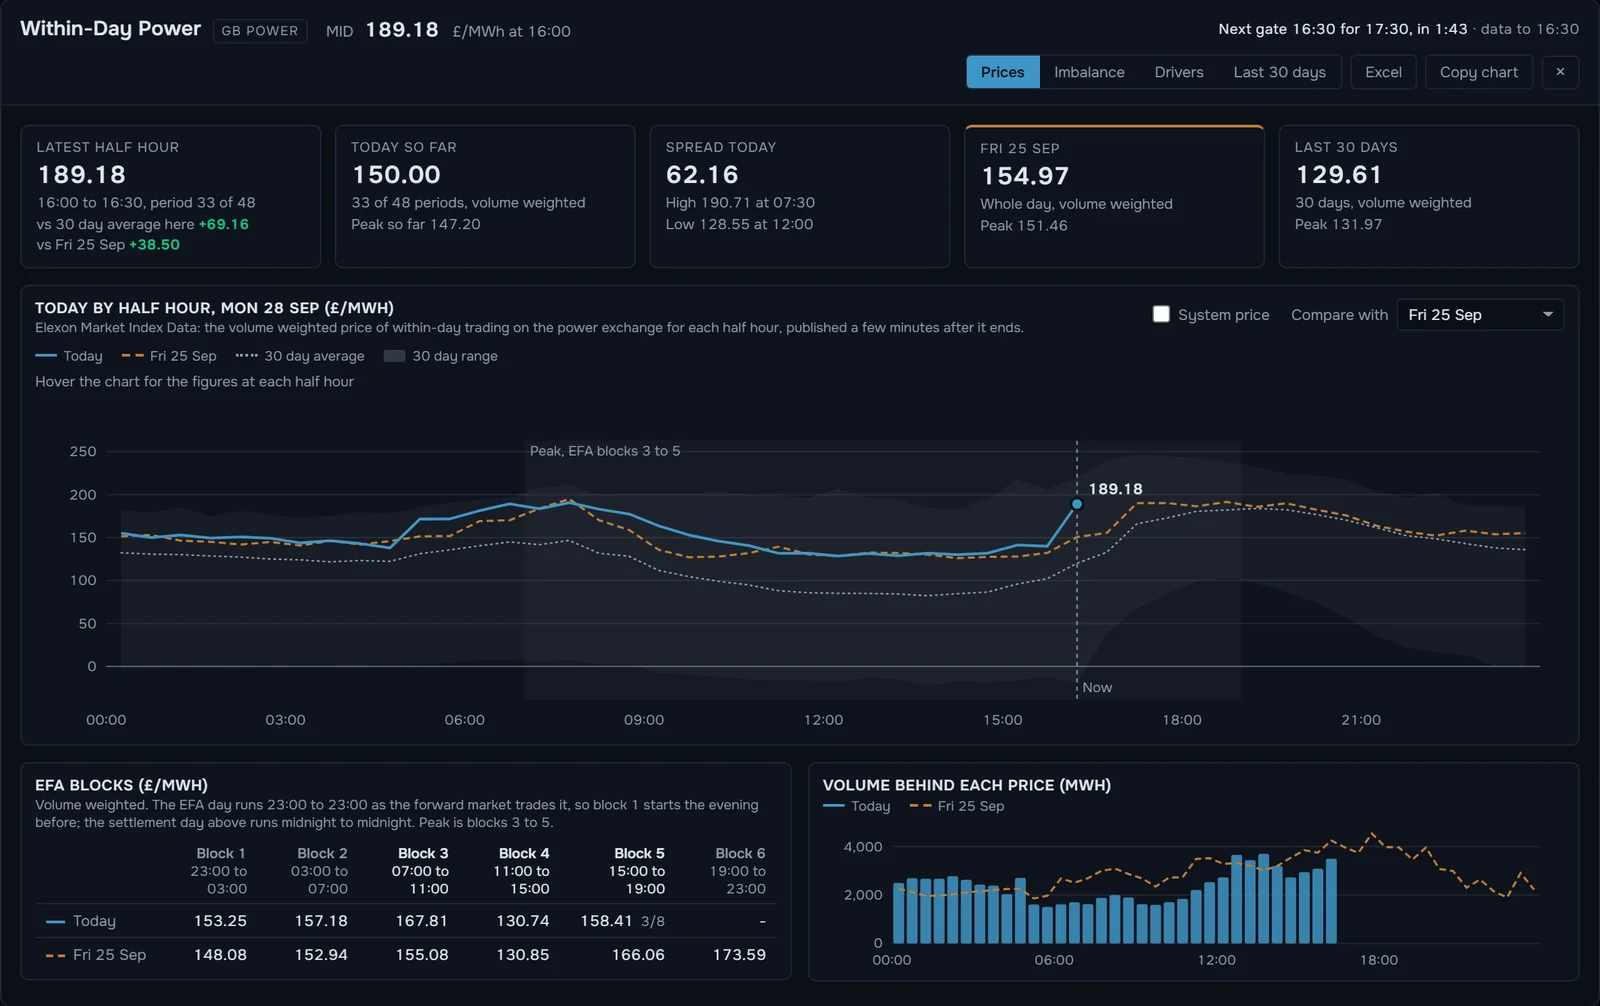Click the 18:00 label on main chart axis
Viewport: 1600px width, 1006px height.
(1182, 720)
